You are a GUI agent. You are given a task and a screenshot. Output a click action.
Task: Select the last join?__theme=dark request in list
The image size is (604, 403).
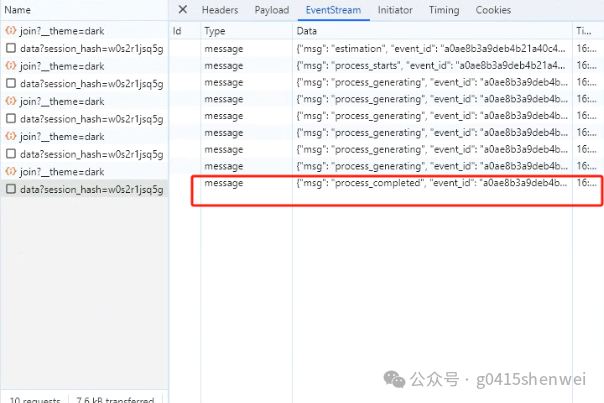point(84,171)
